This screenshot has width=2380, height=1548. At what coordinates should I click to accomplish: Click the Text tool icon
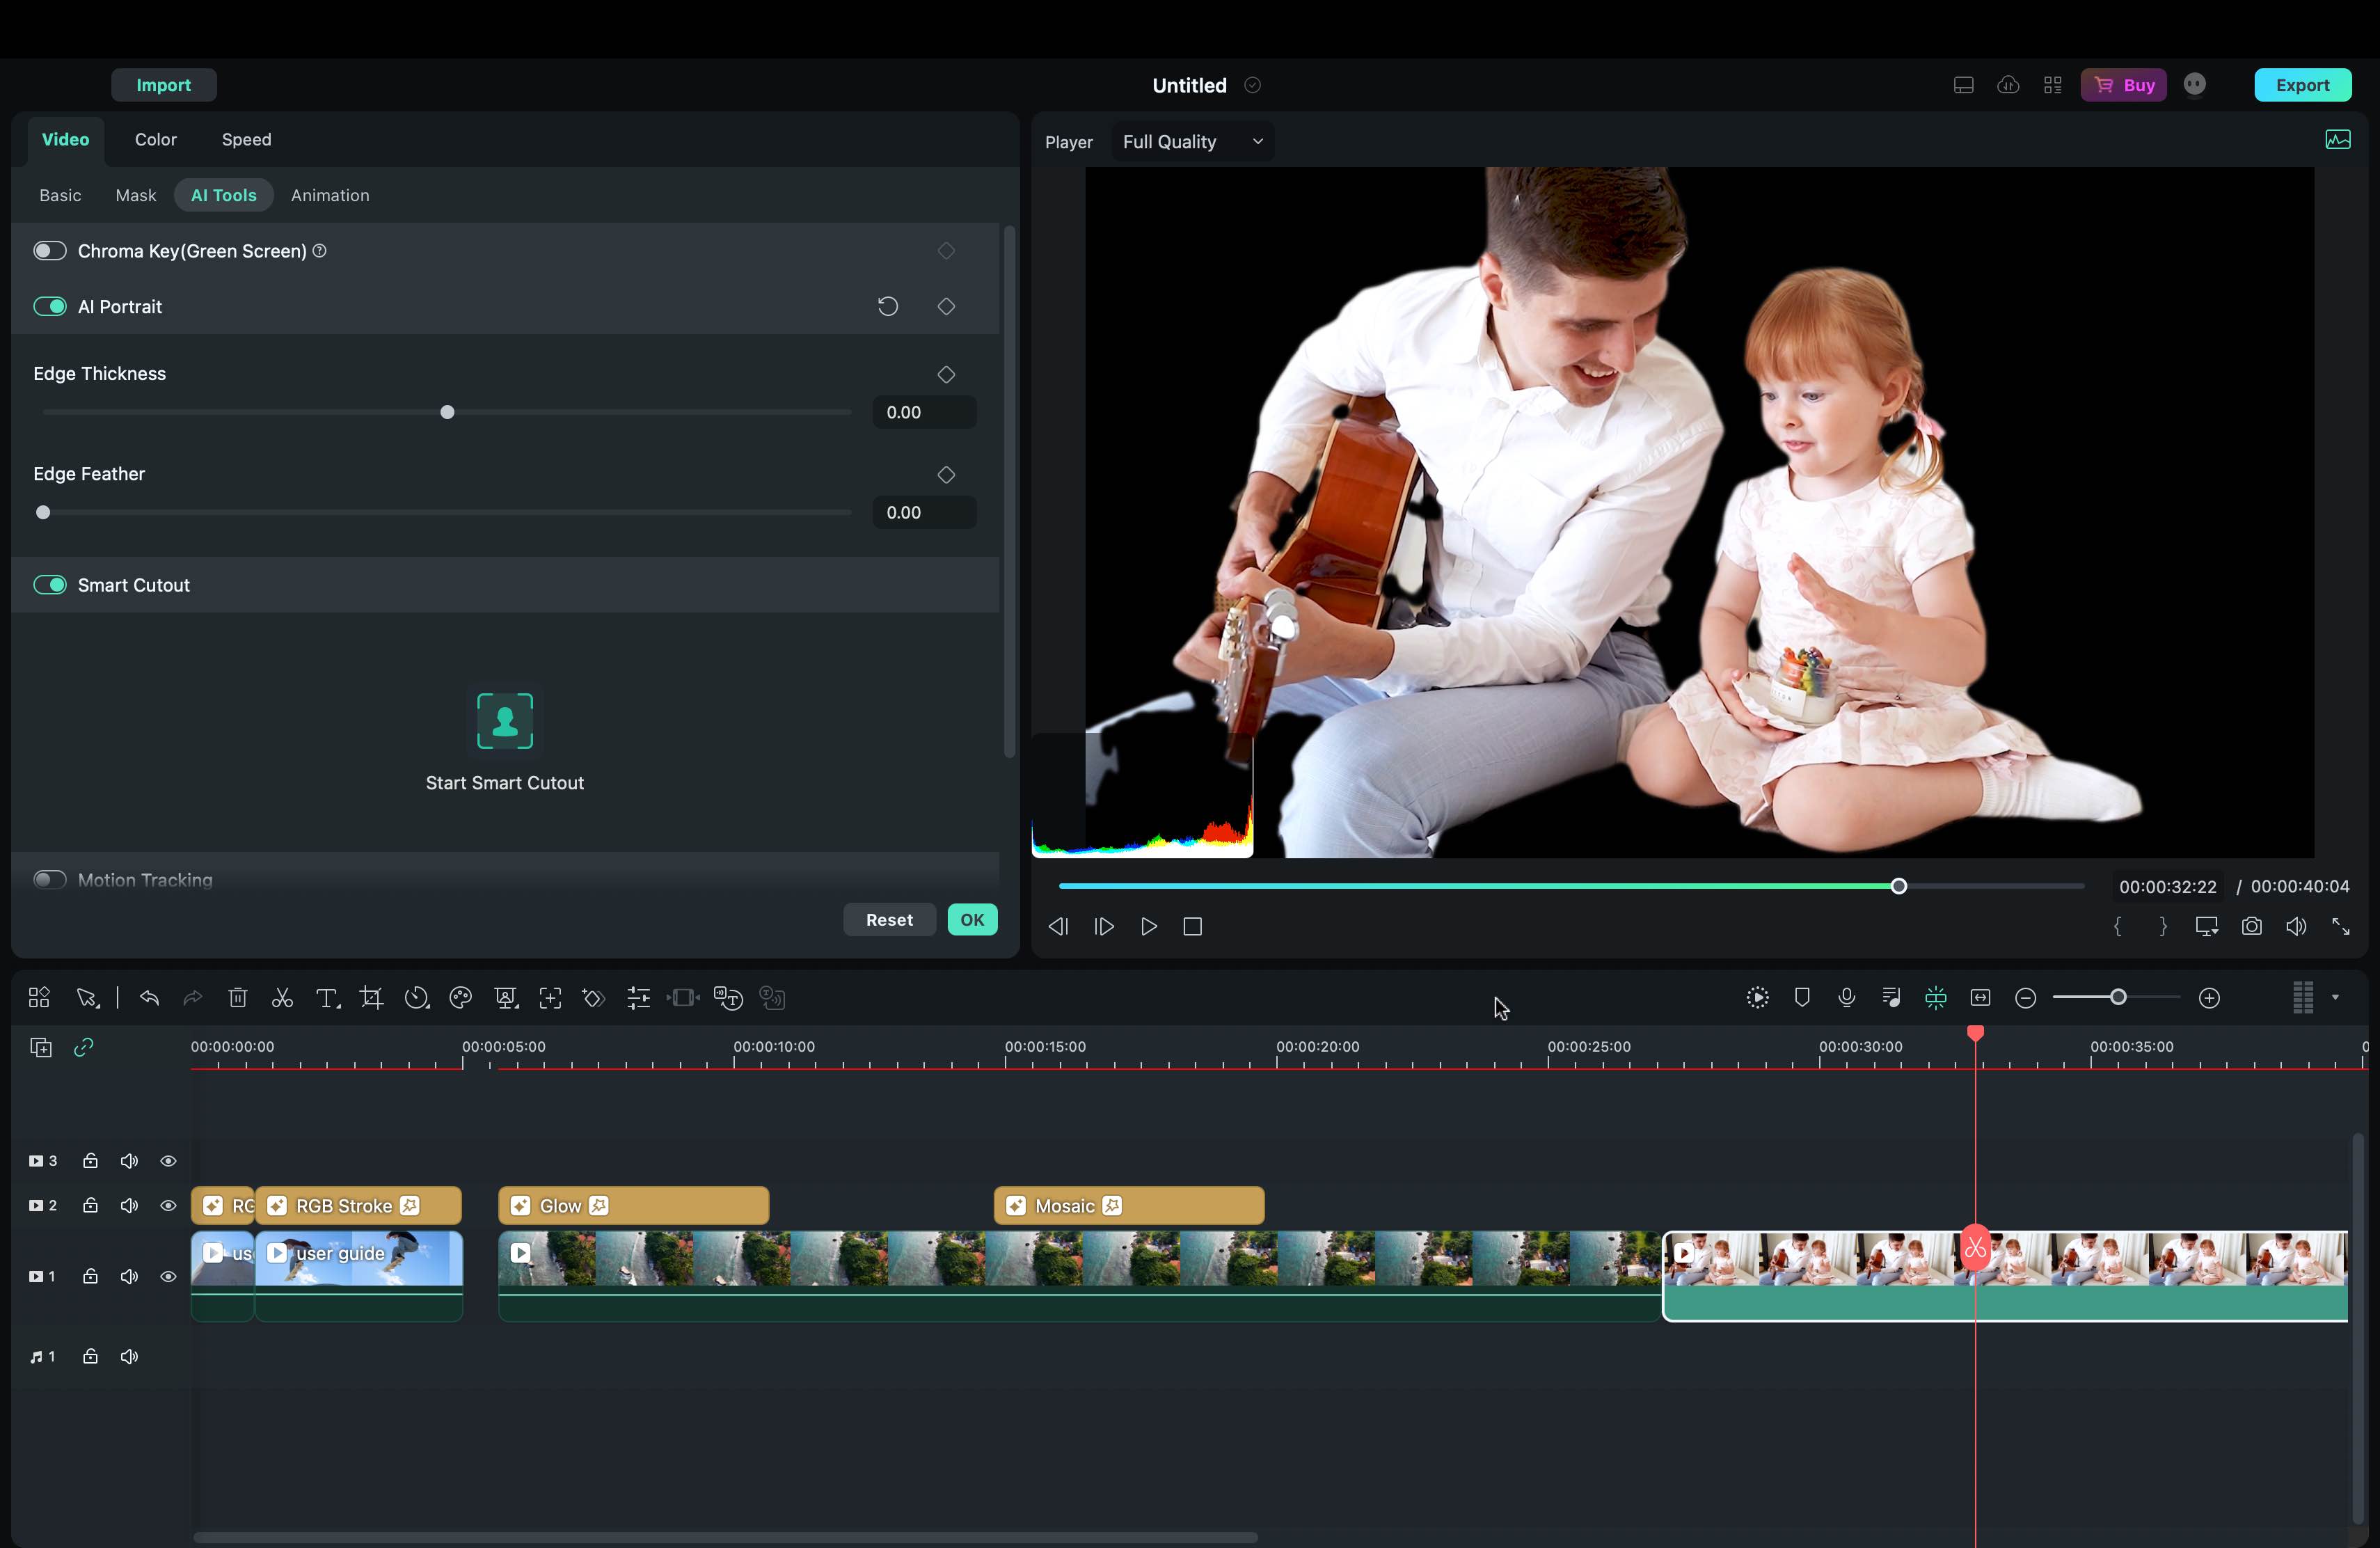coord(327,998)
